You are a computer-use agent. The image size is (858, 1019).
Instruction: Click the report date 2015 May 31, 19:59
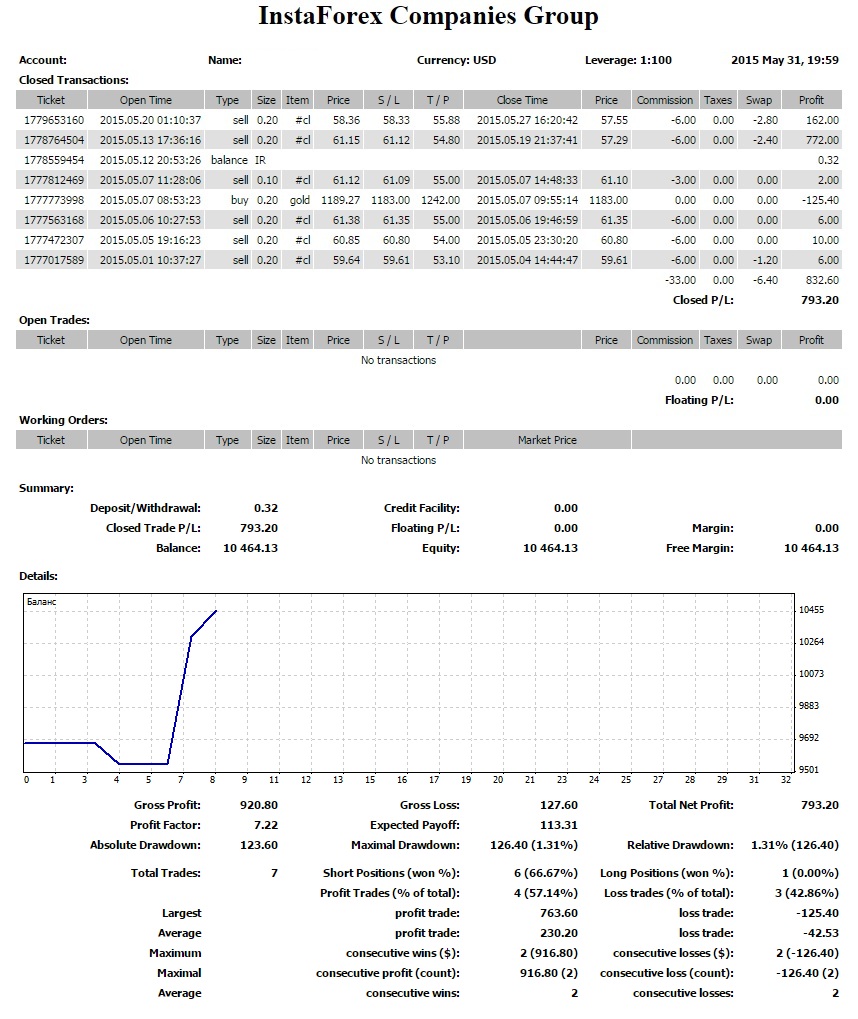point(785,60)
